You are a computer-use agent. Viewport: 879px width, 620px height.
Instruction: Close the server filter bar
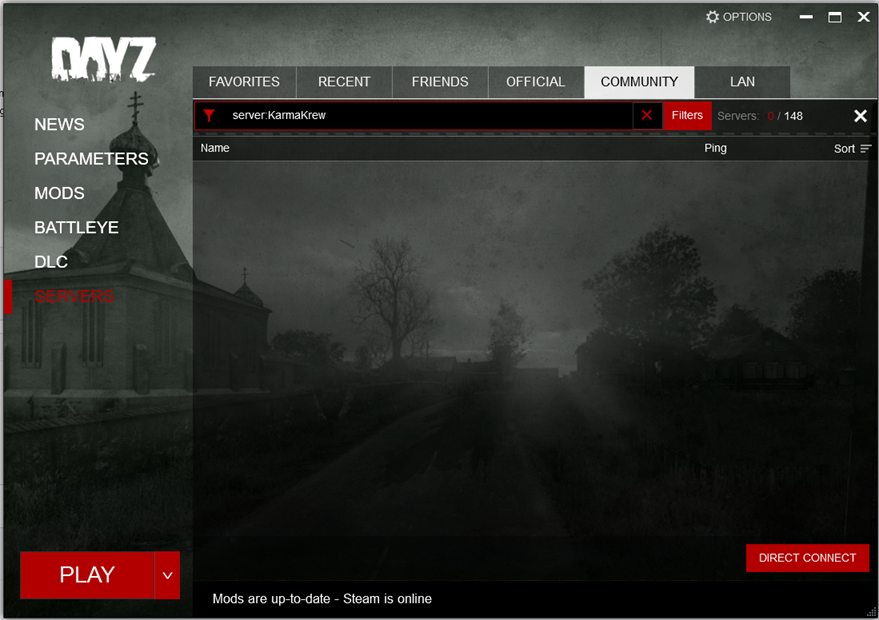tap(860, 115)
